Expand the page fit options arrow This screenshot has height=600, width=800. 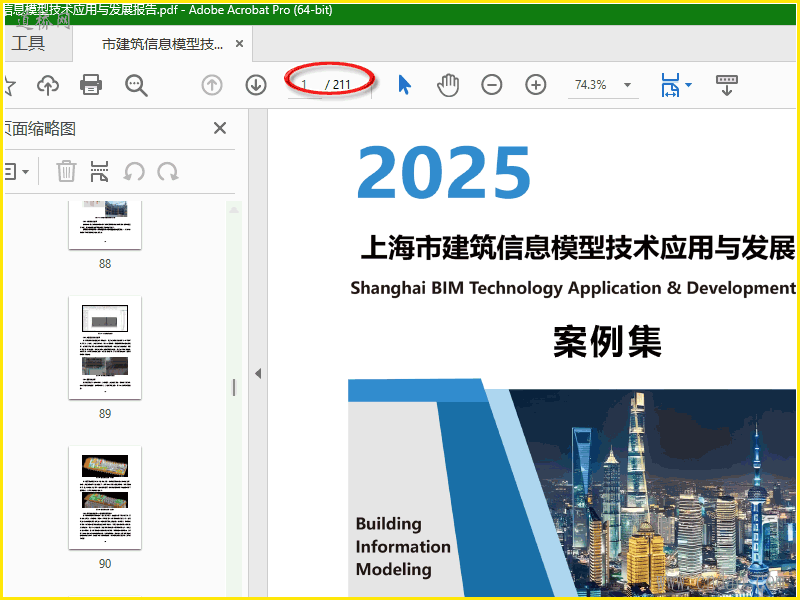[688, 85]
